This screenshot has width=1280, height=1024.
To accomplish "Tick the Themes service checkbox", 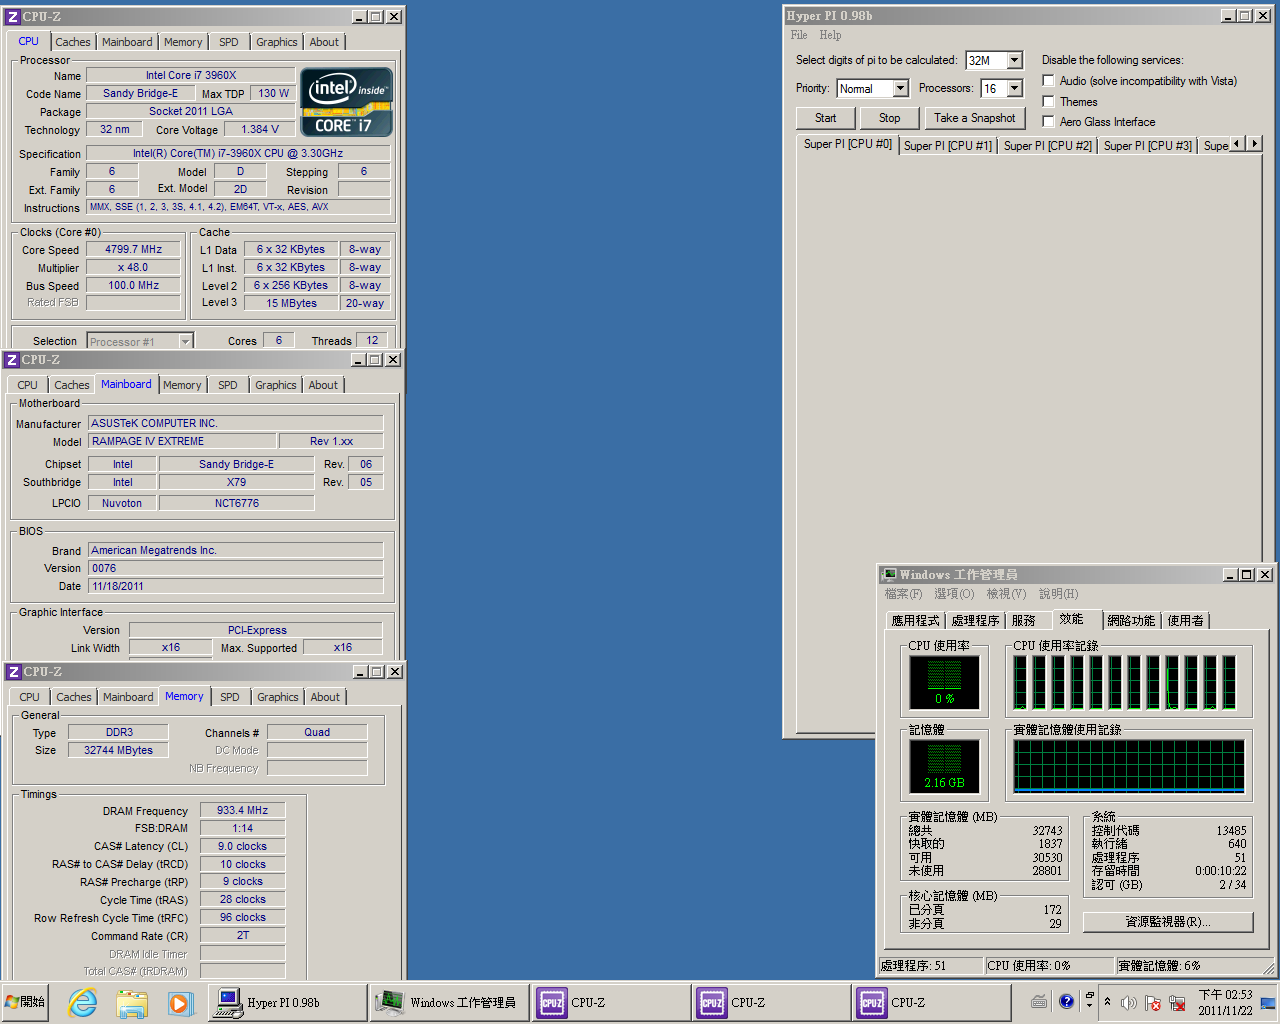I will click(x=1048, y=101).
